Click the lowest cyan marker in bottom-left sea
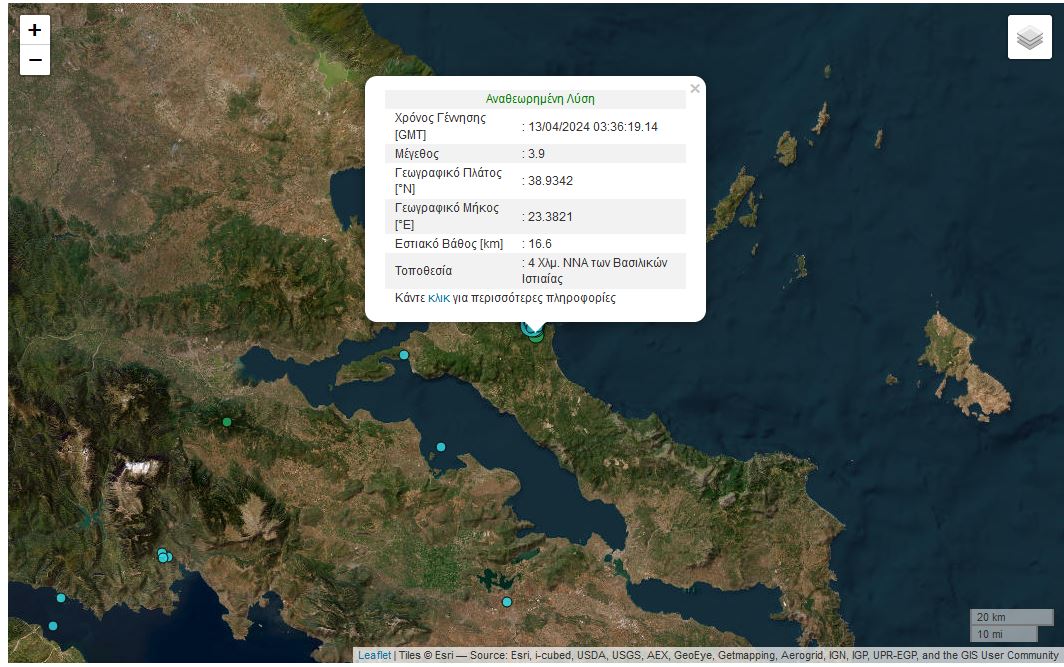The height and width of the screenshot is (667, 1064). [53, 626]
